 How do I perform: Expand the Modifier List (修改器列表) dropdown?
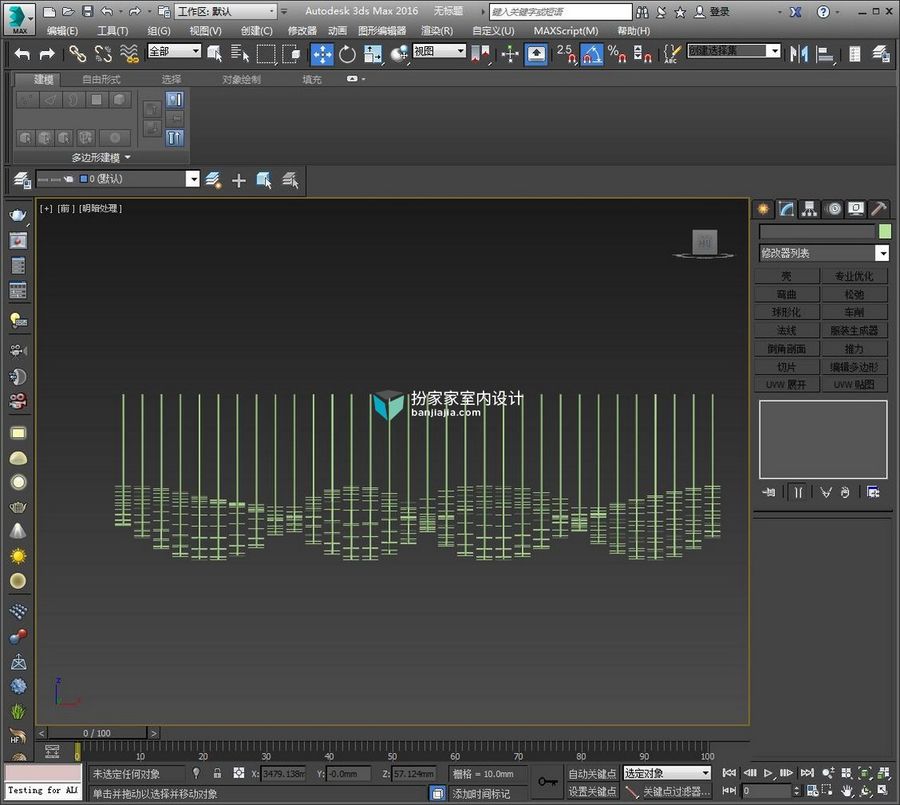(x=824, y=253)
